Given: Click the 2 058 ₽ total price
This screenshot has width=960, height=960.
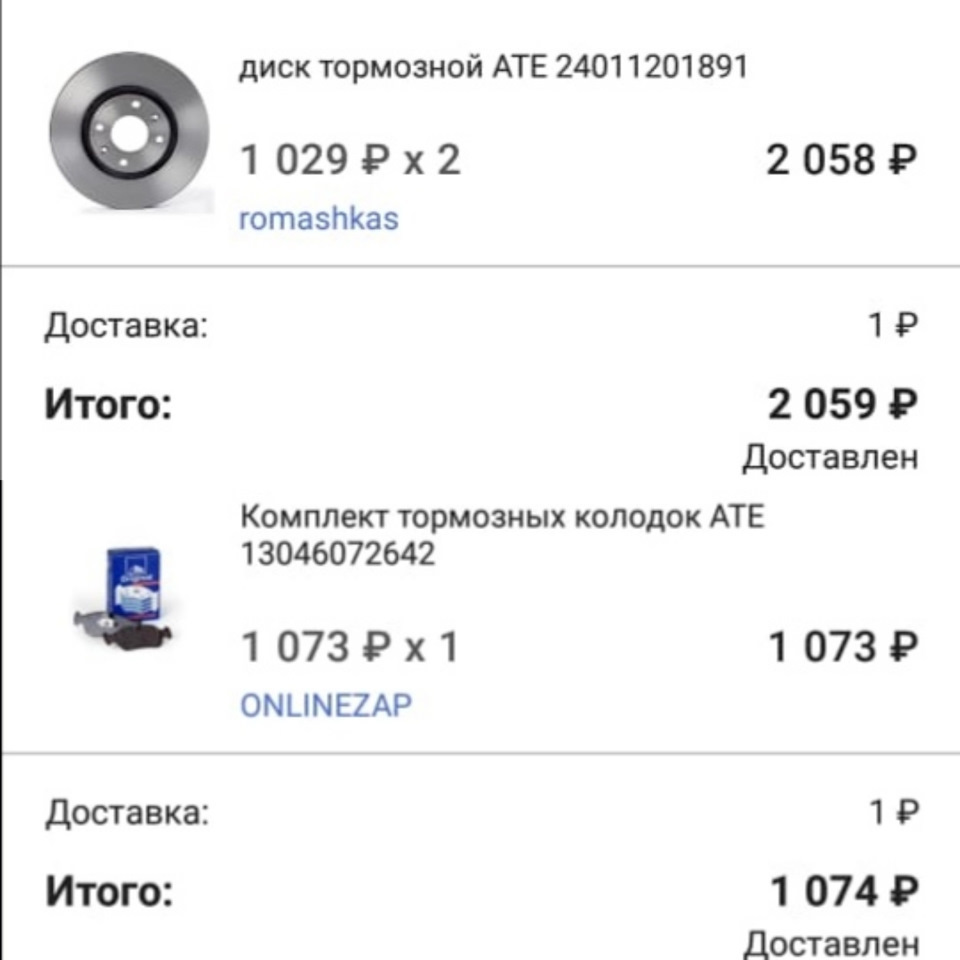Looking at the screenshot, I should (x=842, y=160).
